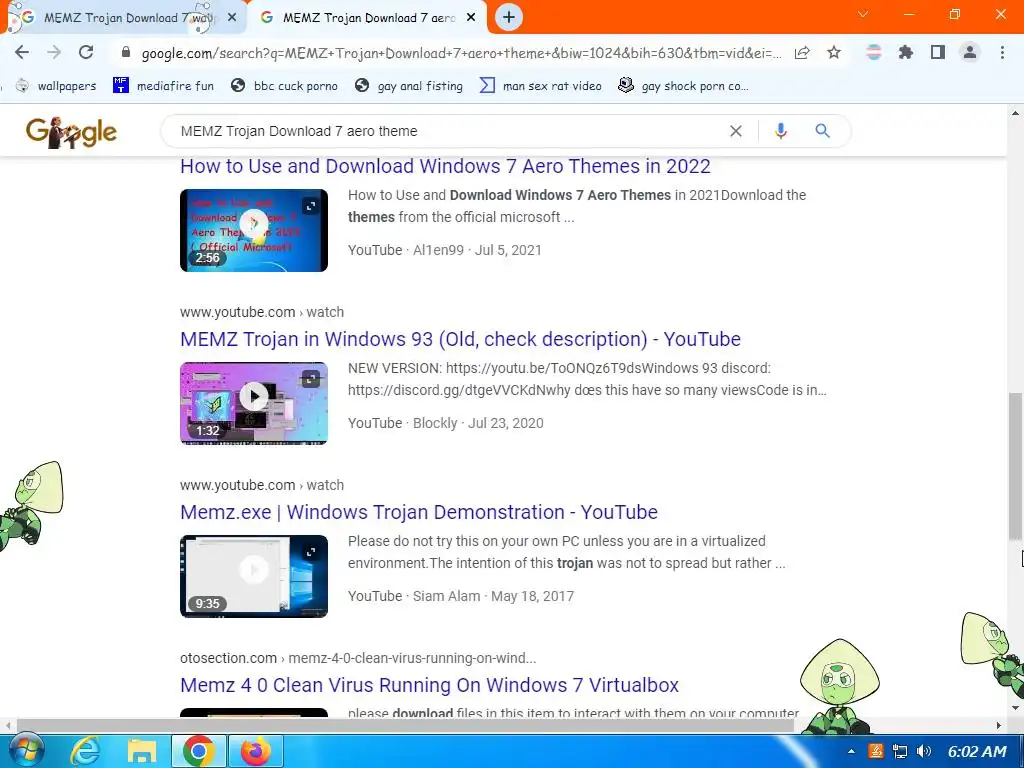Open Memz 4 0 Clean Virus result
This screenshot has width=1024, height=768.
pos(429,685)
